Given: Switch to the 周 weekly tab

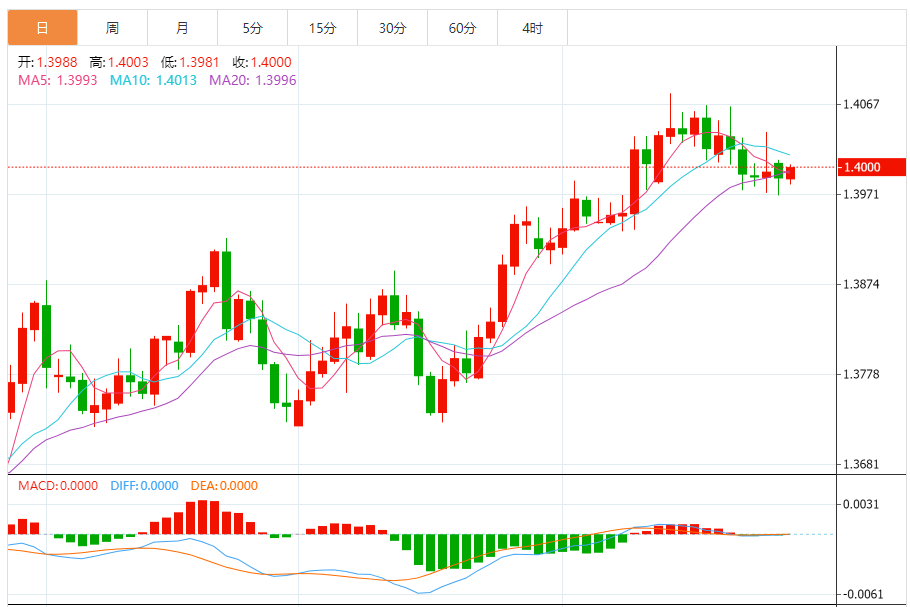Looking at the screenshot, I should pyautogui.click(x=112, y=28).
